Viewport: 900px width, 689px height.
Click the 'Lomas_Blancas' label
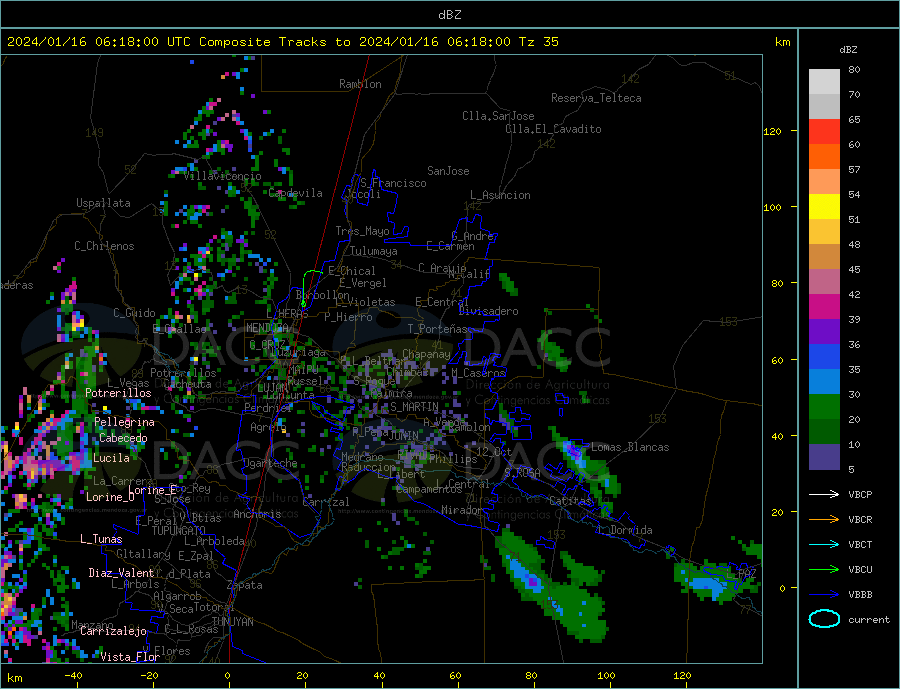(x=630, y=447)
